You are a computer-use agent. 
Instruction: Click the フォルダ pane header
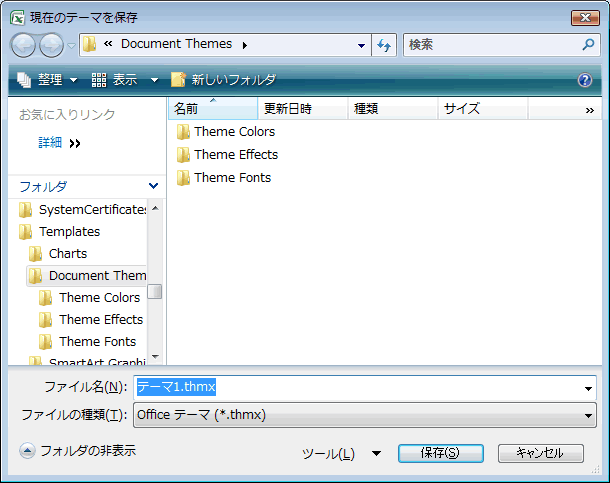coord(87,186)
